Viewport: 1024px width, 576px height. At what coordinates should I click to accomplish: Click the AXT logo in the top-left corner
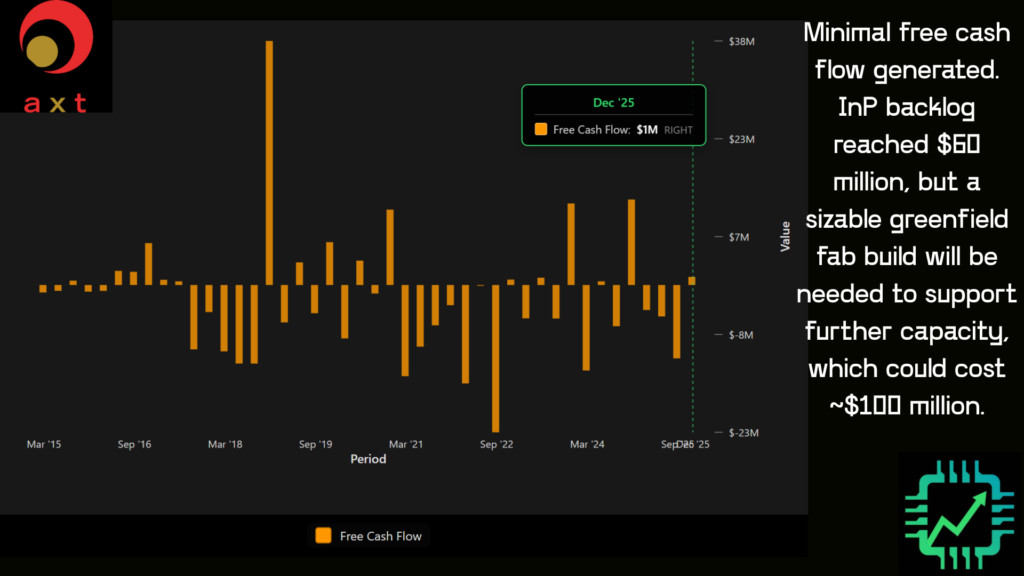[56, 57]
